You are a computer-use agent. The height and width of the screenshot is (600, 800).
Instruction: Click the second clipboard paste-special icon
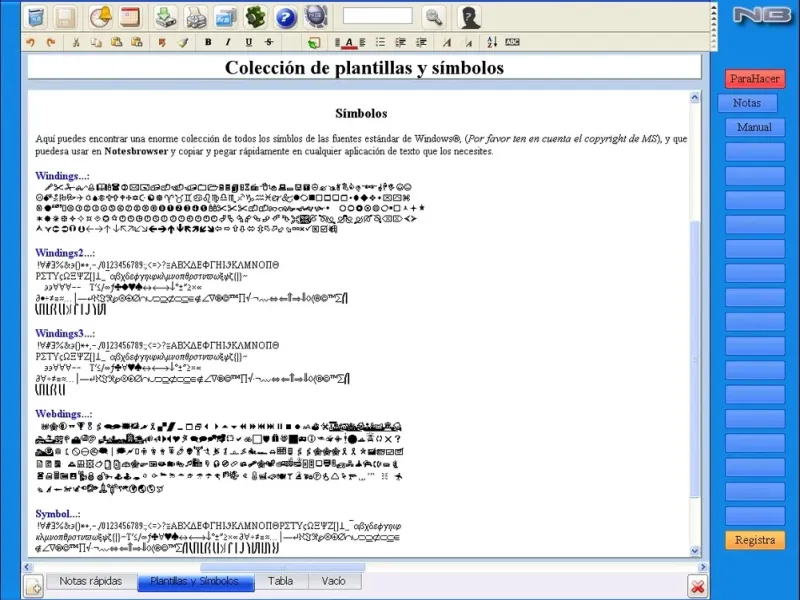coord(136,42)
